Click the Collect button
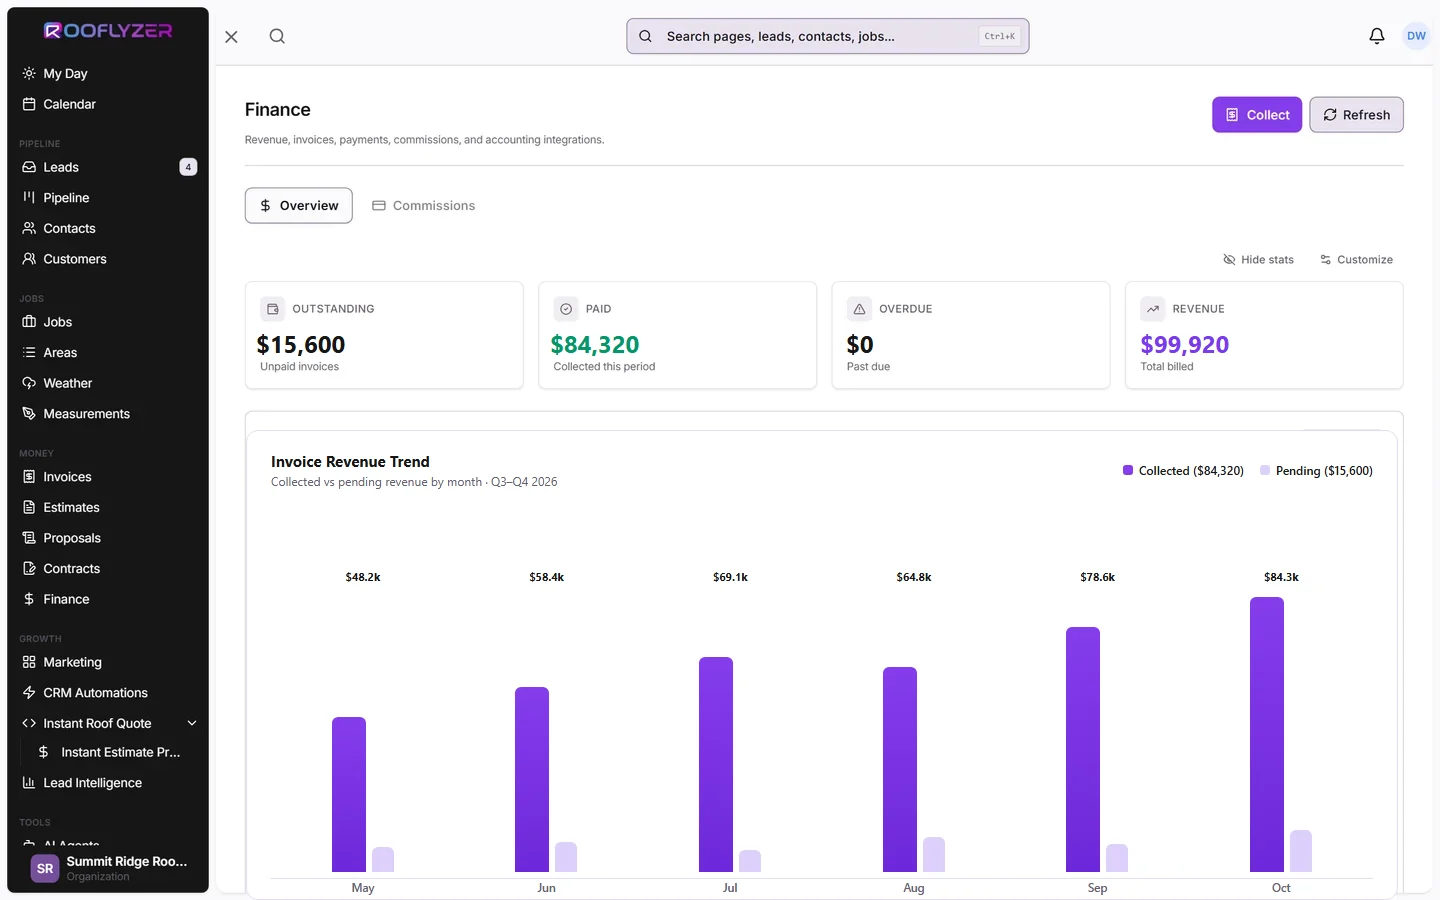Image resolution: width=1440 pixels, height=900 pixels. pyautogui.click(x=1257, y=115)
